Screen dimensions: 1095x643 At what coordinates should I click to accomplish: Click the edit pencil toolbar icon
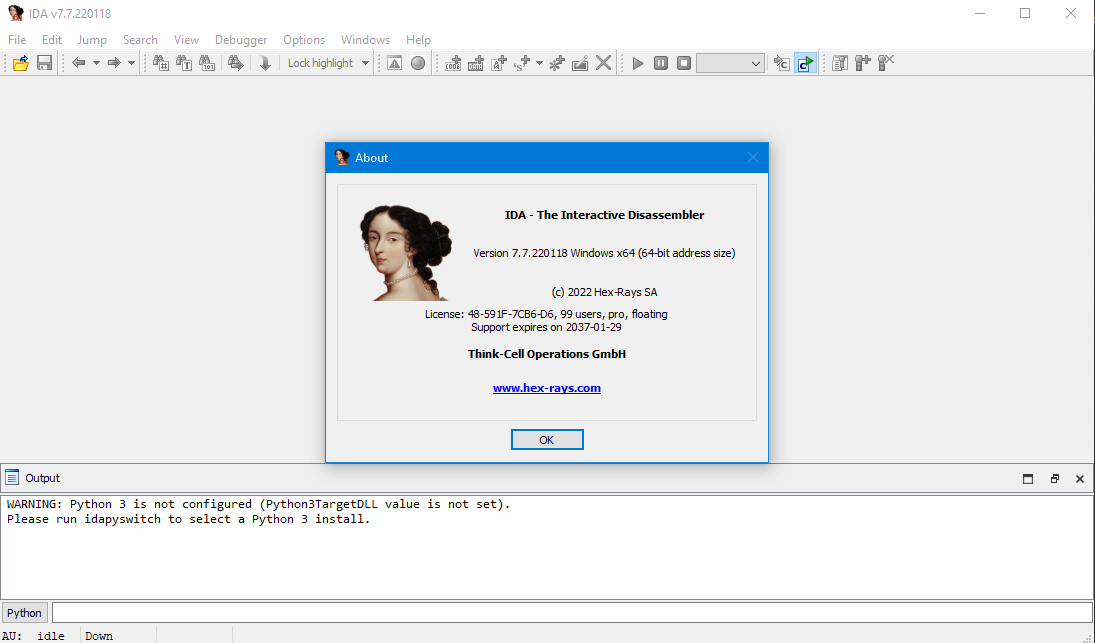click(x=580, y=63)
